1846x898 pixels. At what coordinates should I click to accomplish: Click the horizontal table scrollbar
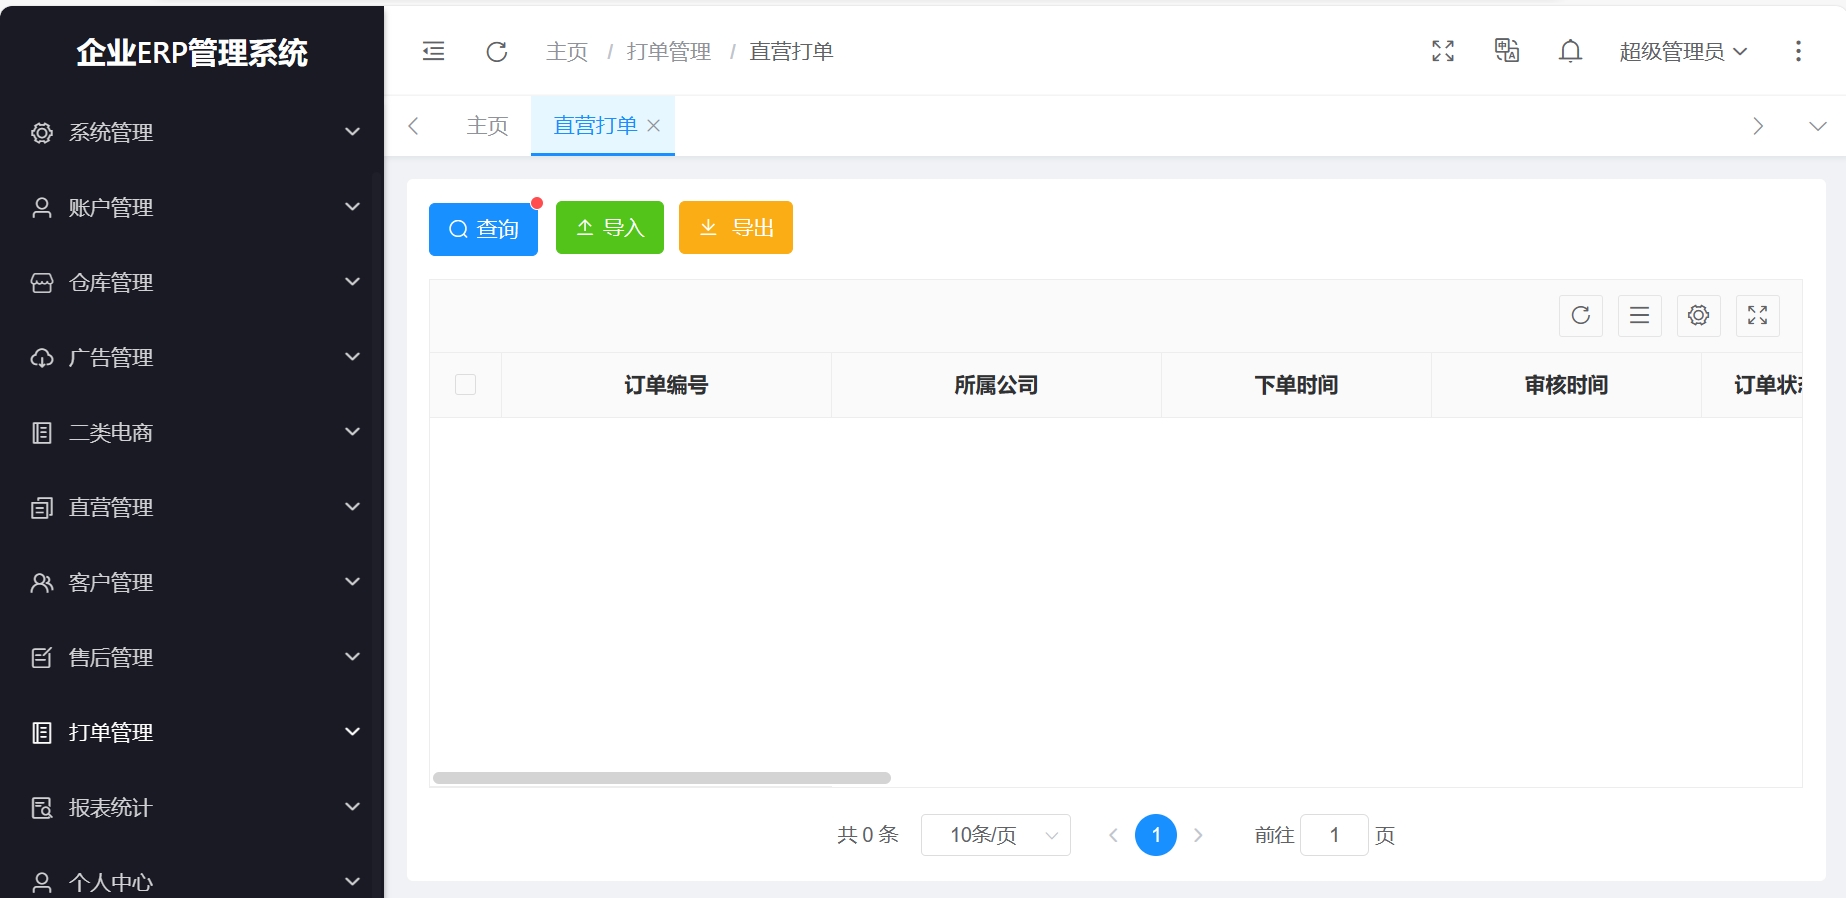tap(662, 778)
